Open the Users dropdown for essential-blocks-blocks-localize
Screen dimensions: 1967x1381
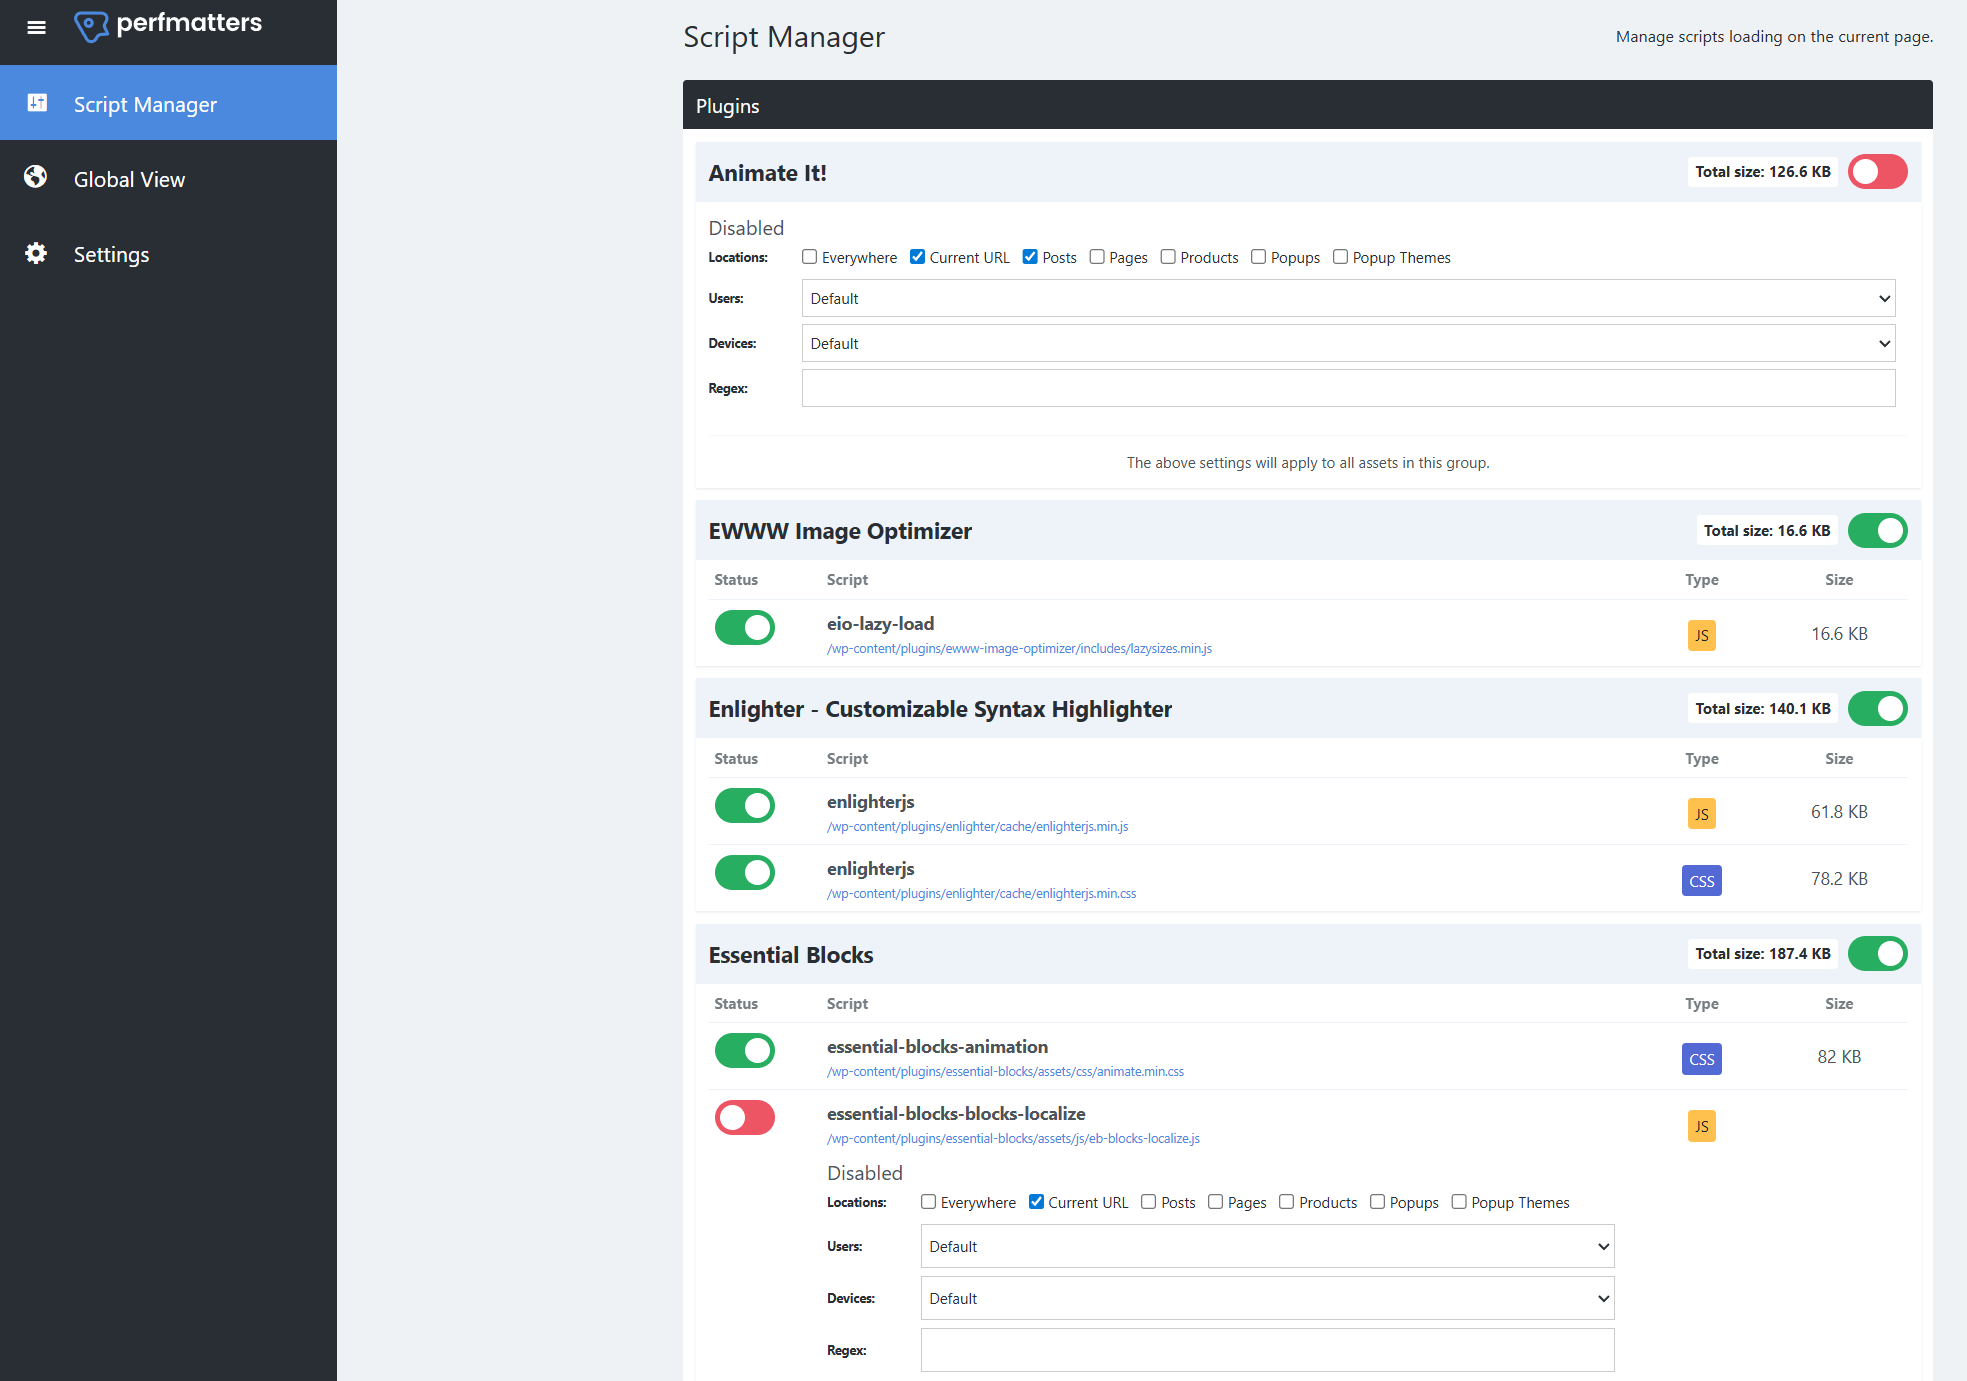point(1266,1246)
